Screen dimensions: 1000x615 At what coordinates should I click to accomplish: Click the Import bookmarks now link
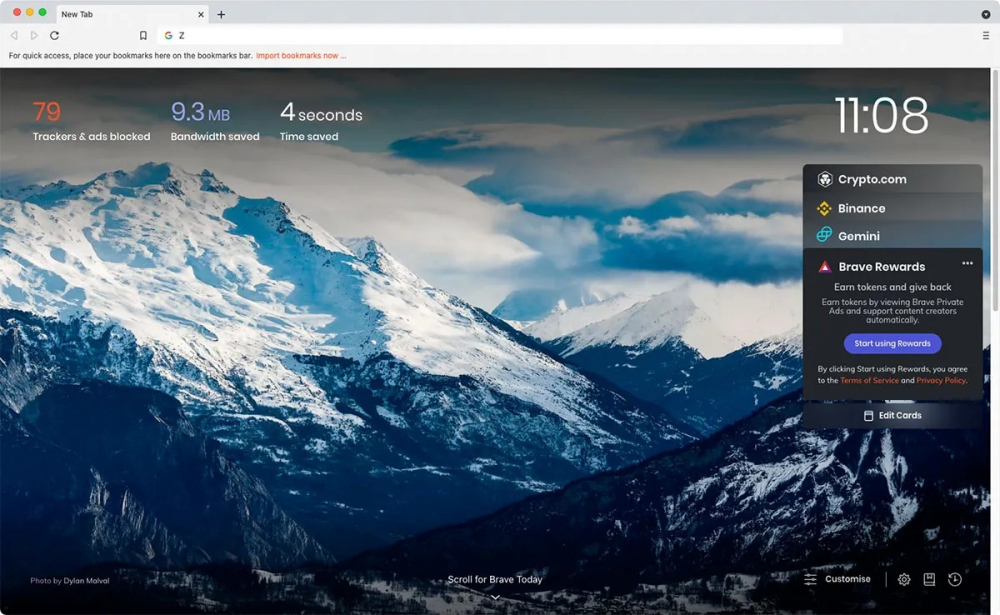[x=300, y=56]
